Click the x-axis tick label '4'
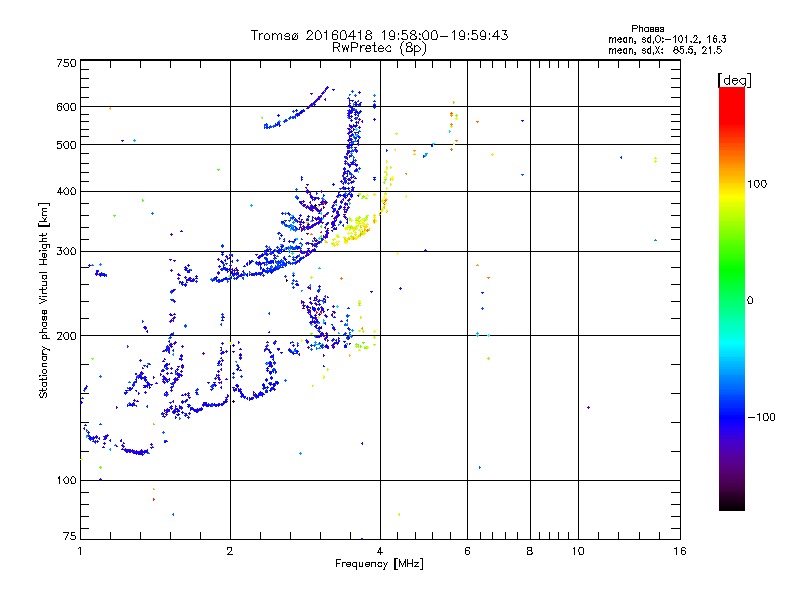This screenshot has height=600, width=800. [380, 551]
